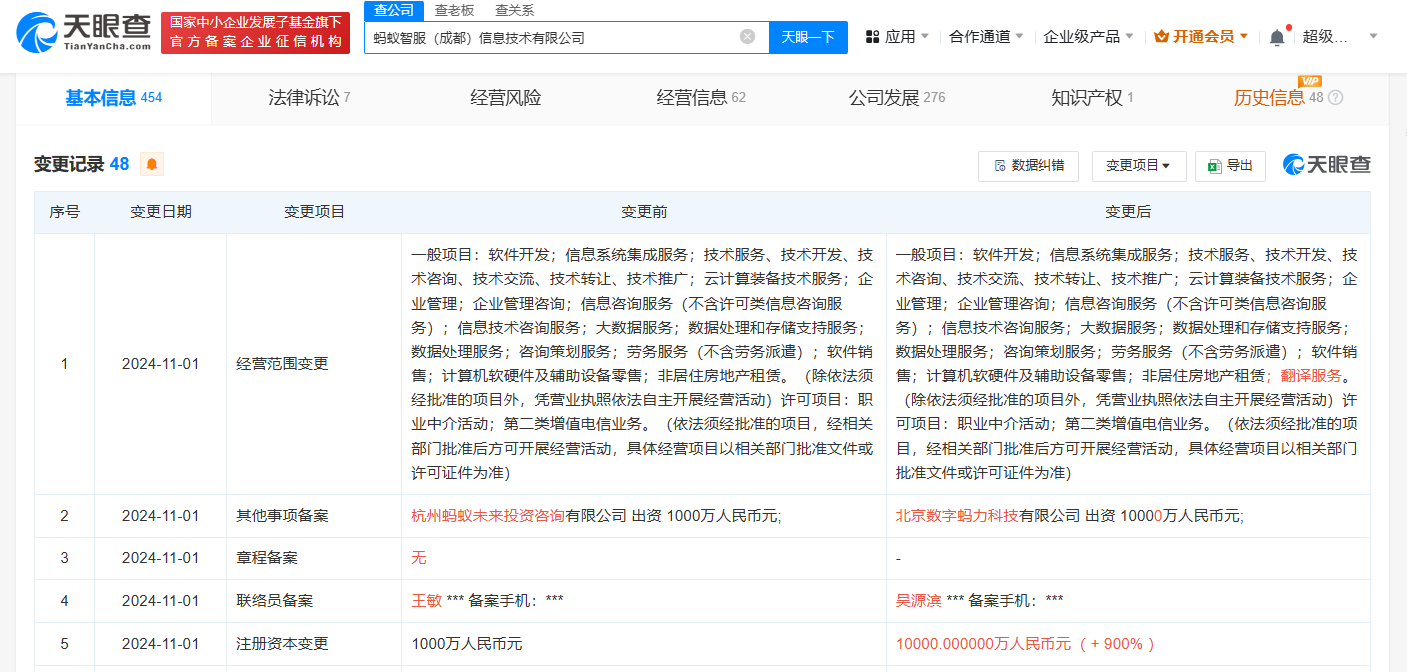Click the 变更记录 48 heading
Viewport: 1407px width, 672px height.
pyautogui.click(x=82, y=164)
